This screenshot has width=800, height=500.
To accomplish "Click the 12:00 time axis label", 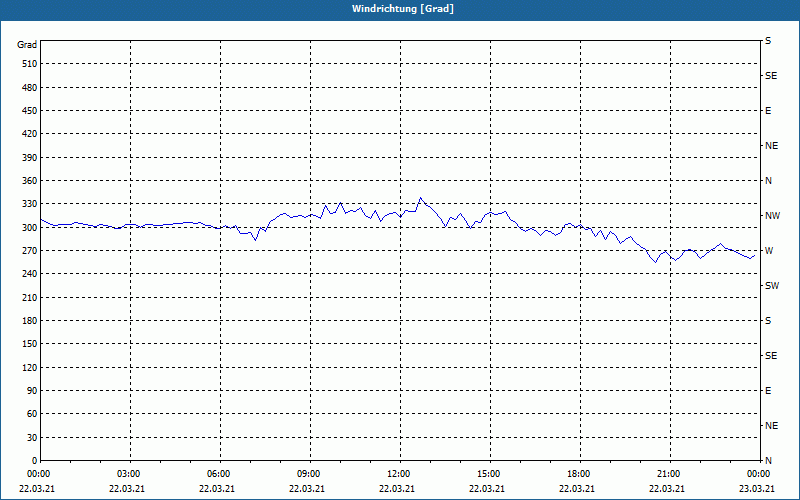I will (x=398, y=474).
